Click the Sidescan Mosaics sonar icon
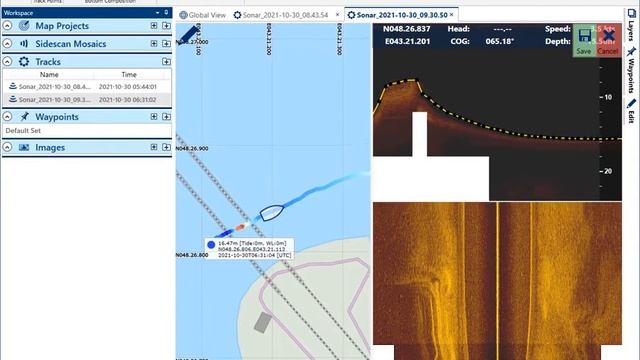Screen dimensions: 640x360 (24, 44)
